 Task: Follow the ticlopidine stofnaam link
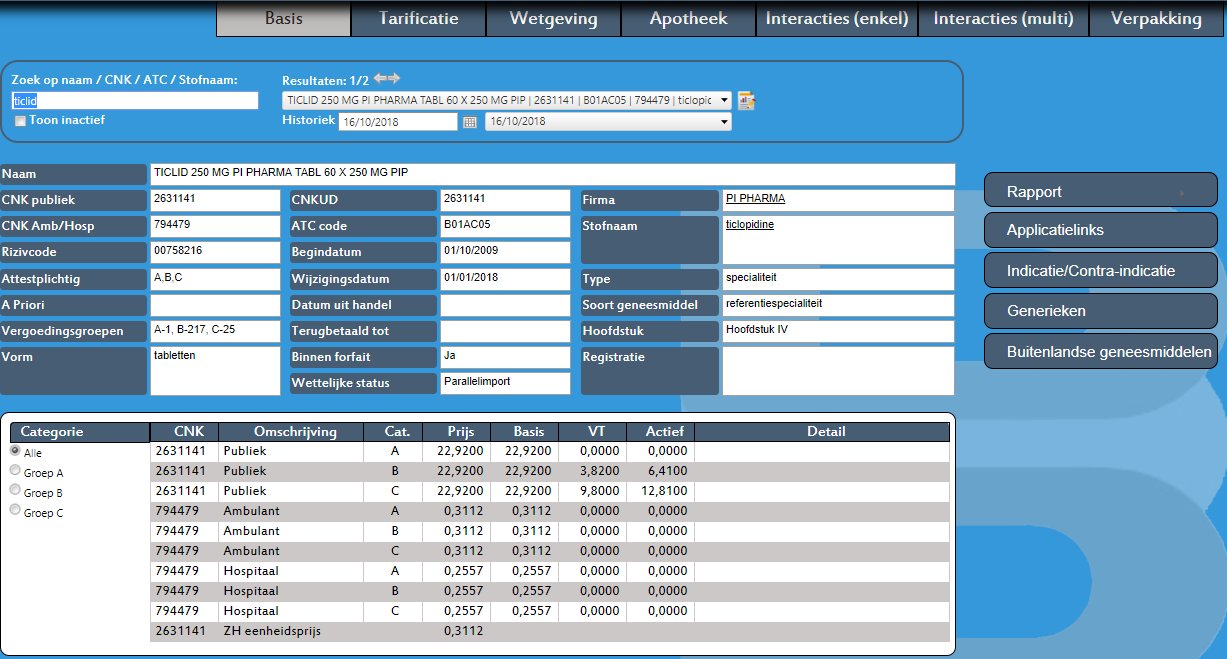(x=749, y=224)
